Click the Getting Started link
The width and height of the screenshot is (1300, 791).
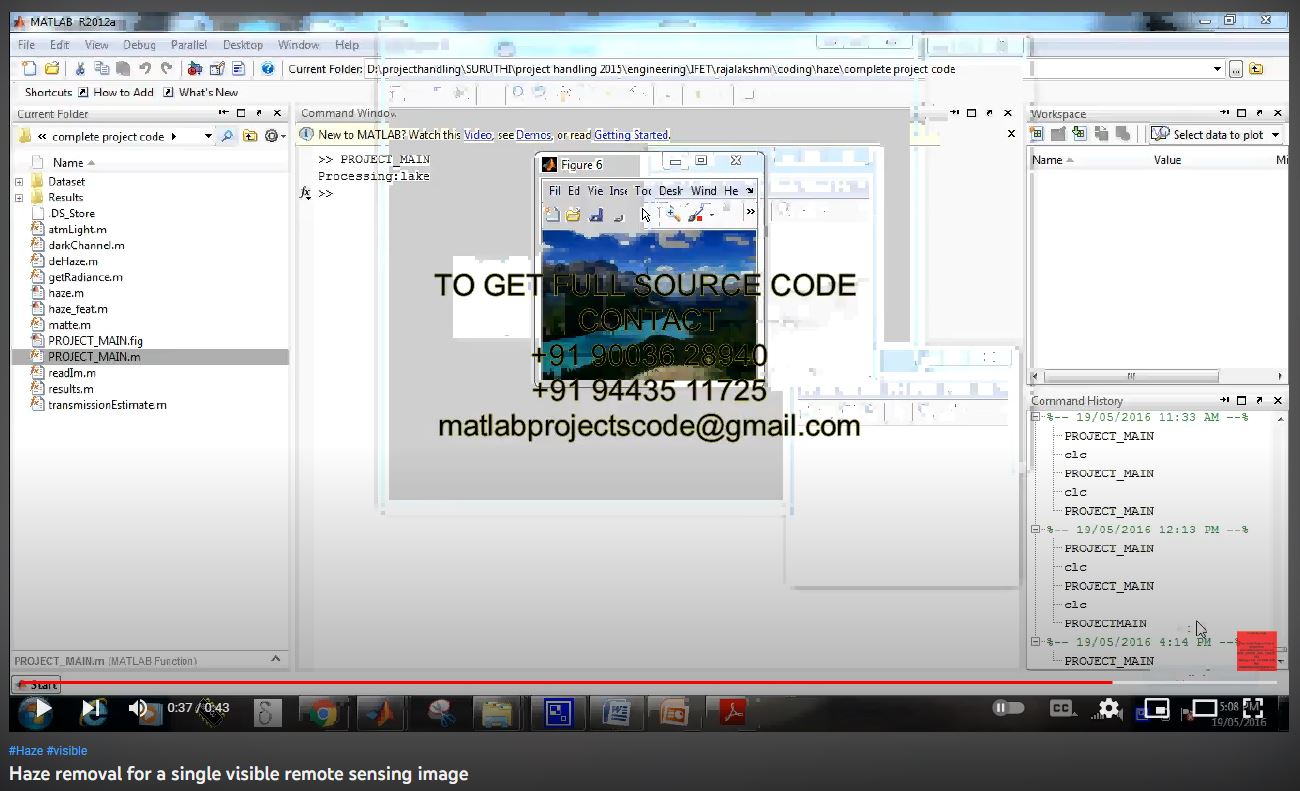(x=630, y=135)
